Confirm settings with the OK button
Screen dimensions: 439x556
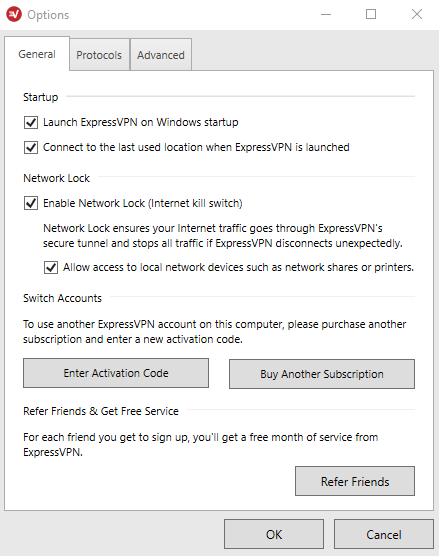coord(274,534)
